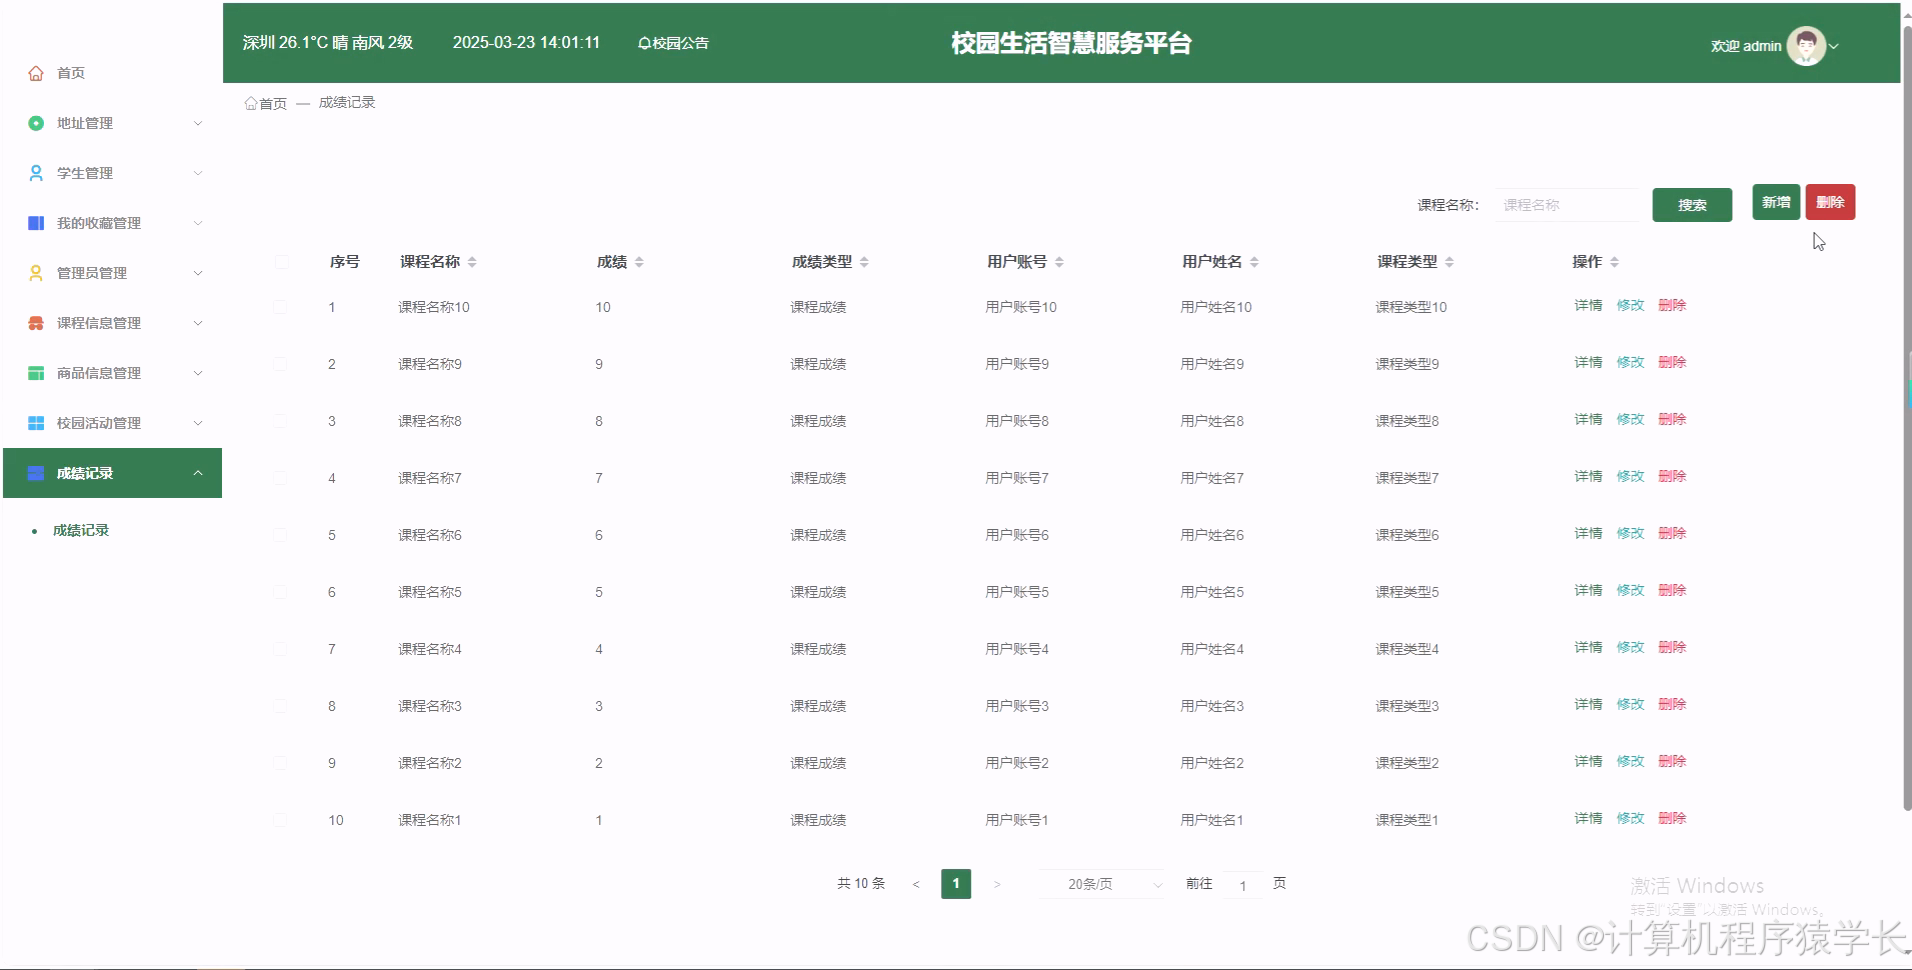Screen dimensions: 1912x970
Task: Open the 20条/页 page size dropdown
Action: (x=1101, y=884)
